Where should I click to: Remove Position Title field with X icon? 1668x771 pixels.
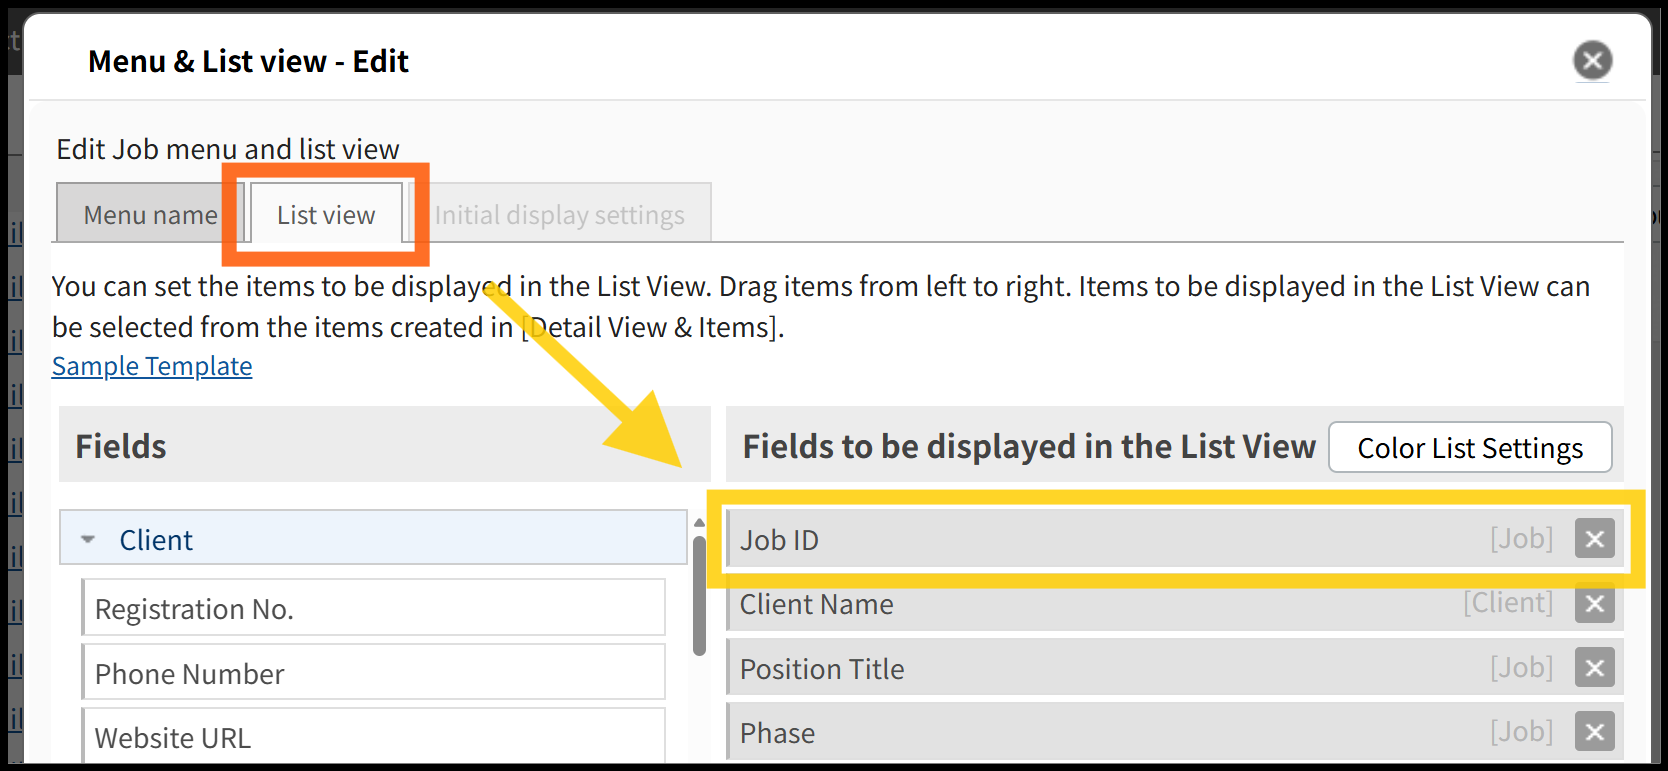(x=1595, y=668)
